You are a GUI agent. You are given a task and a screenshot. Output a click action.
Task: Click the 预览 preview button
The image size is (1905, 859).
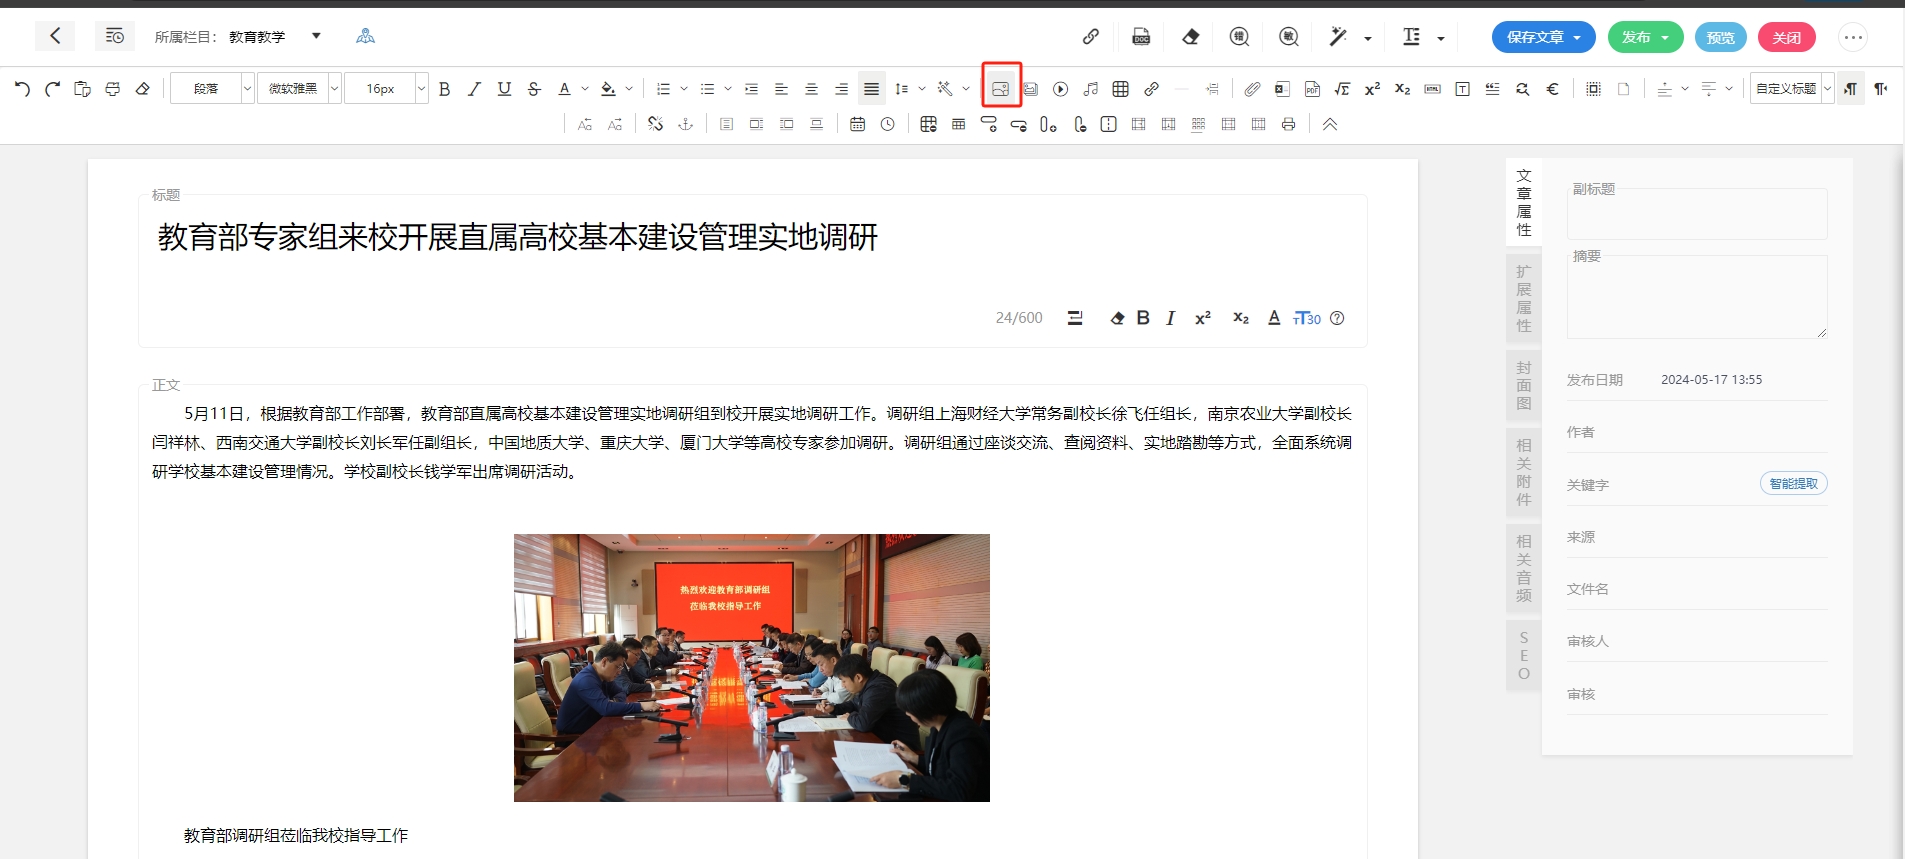pos(1720,37)
